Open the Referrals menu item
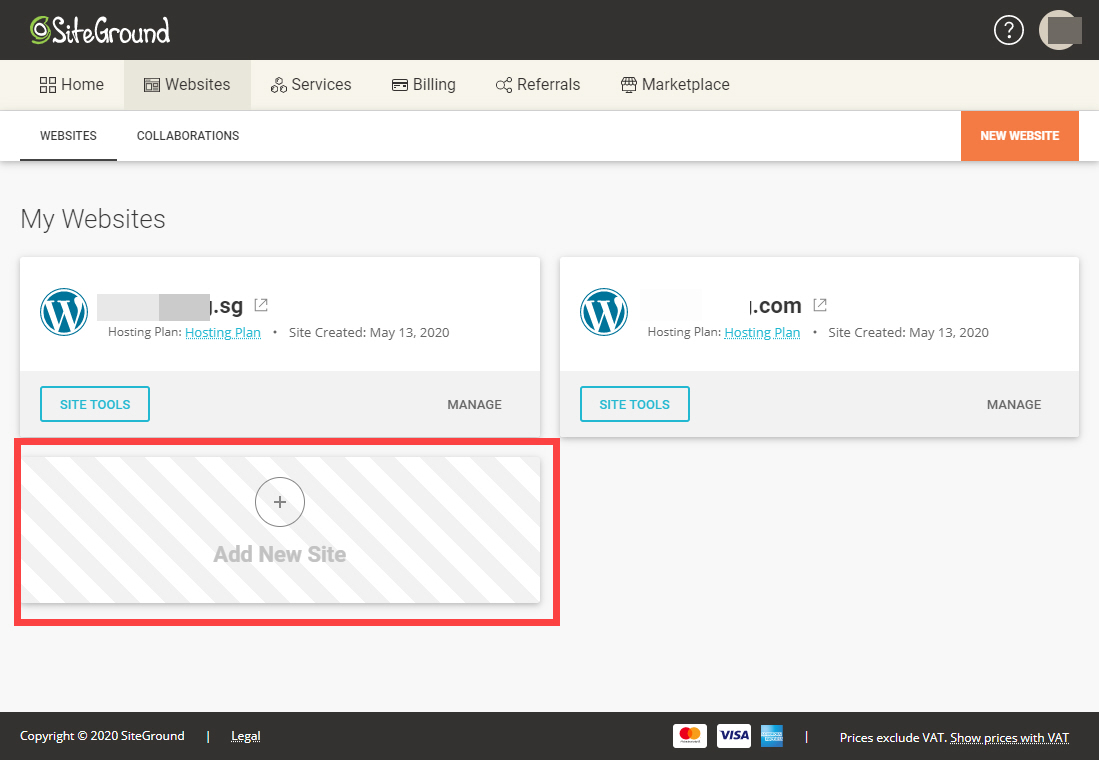Screen dimensions: 1099x760 pos(538,85)
